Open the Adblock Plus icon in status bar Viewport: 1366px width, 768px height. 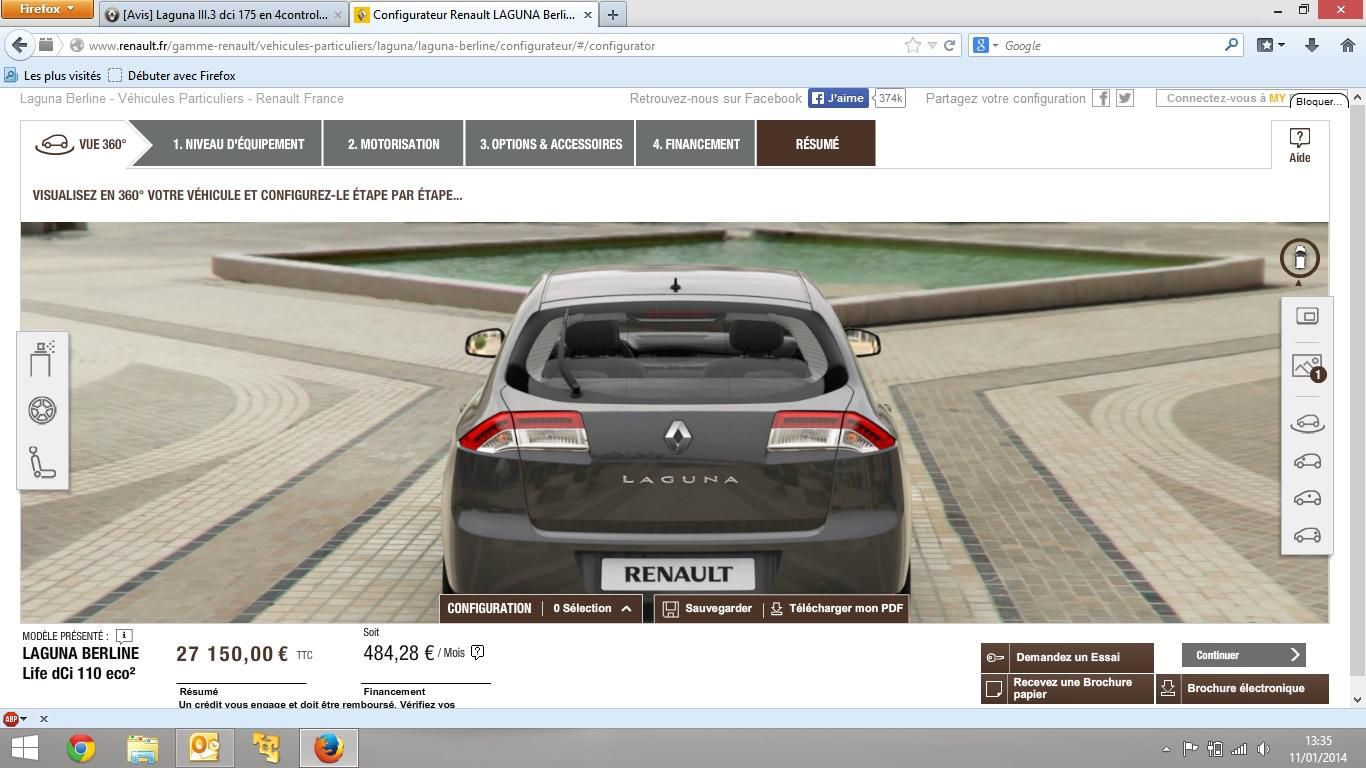[x=11, y=718]
